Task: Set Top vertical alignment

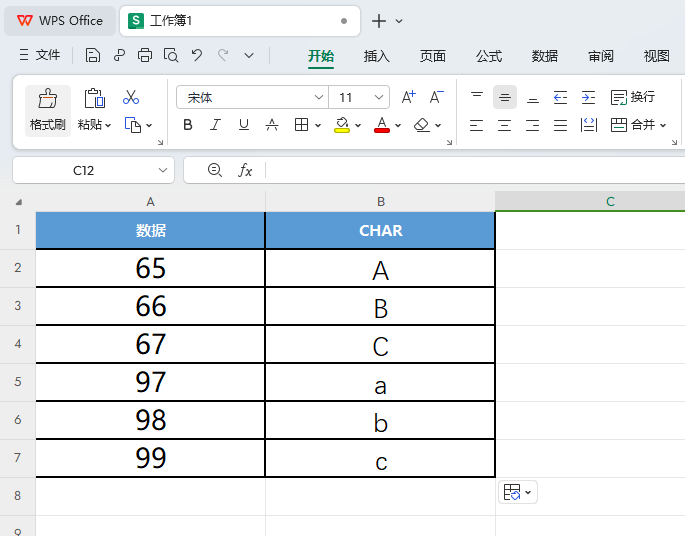Action: [477, 97]
